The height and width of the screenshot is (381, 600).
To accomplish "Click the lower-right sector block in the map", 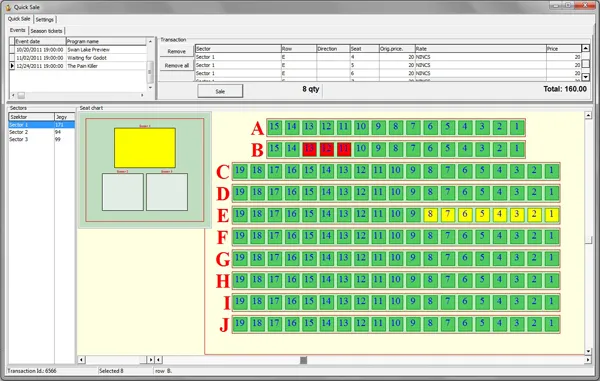I will pos(167,192).
